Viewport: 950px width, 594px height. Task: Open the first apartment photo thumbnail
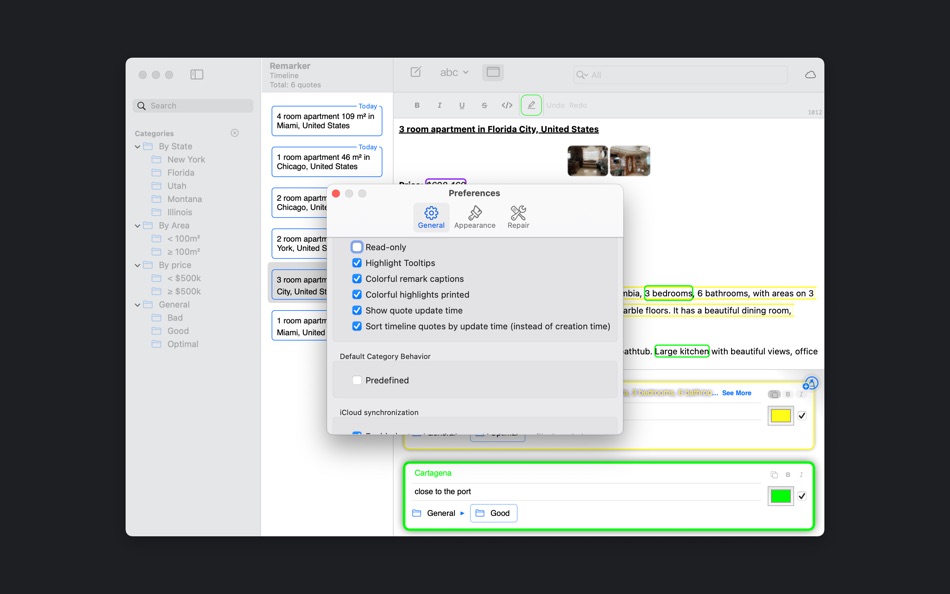click(x=587, y=161)
